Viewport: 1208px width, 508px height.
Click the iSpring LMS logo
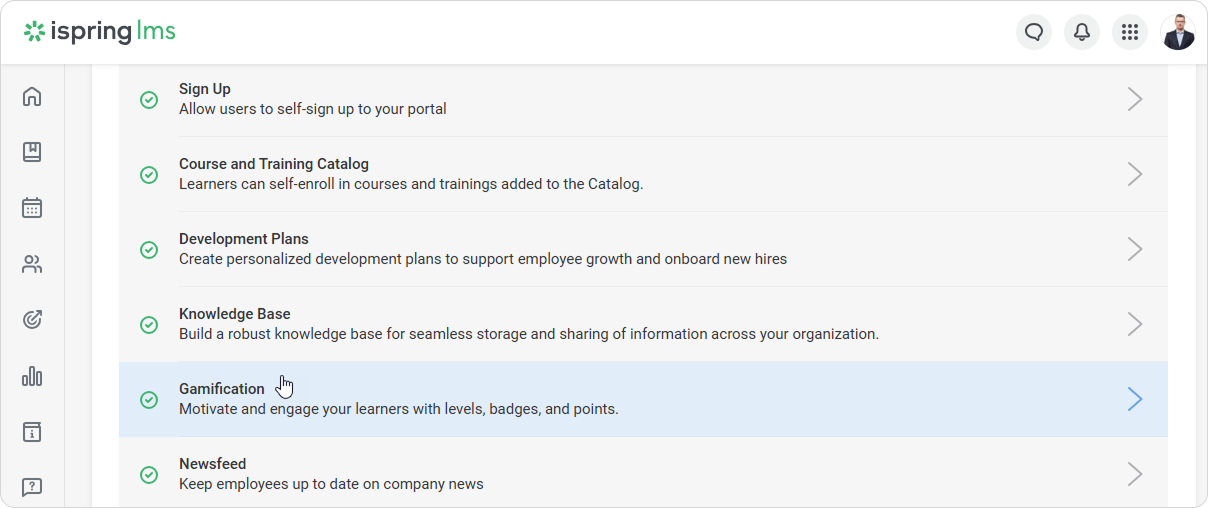pyautogui.click(x=100, y=32)
